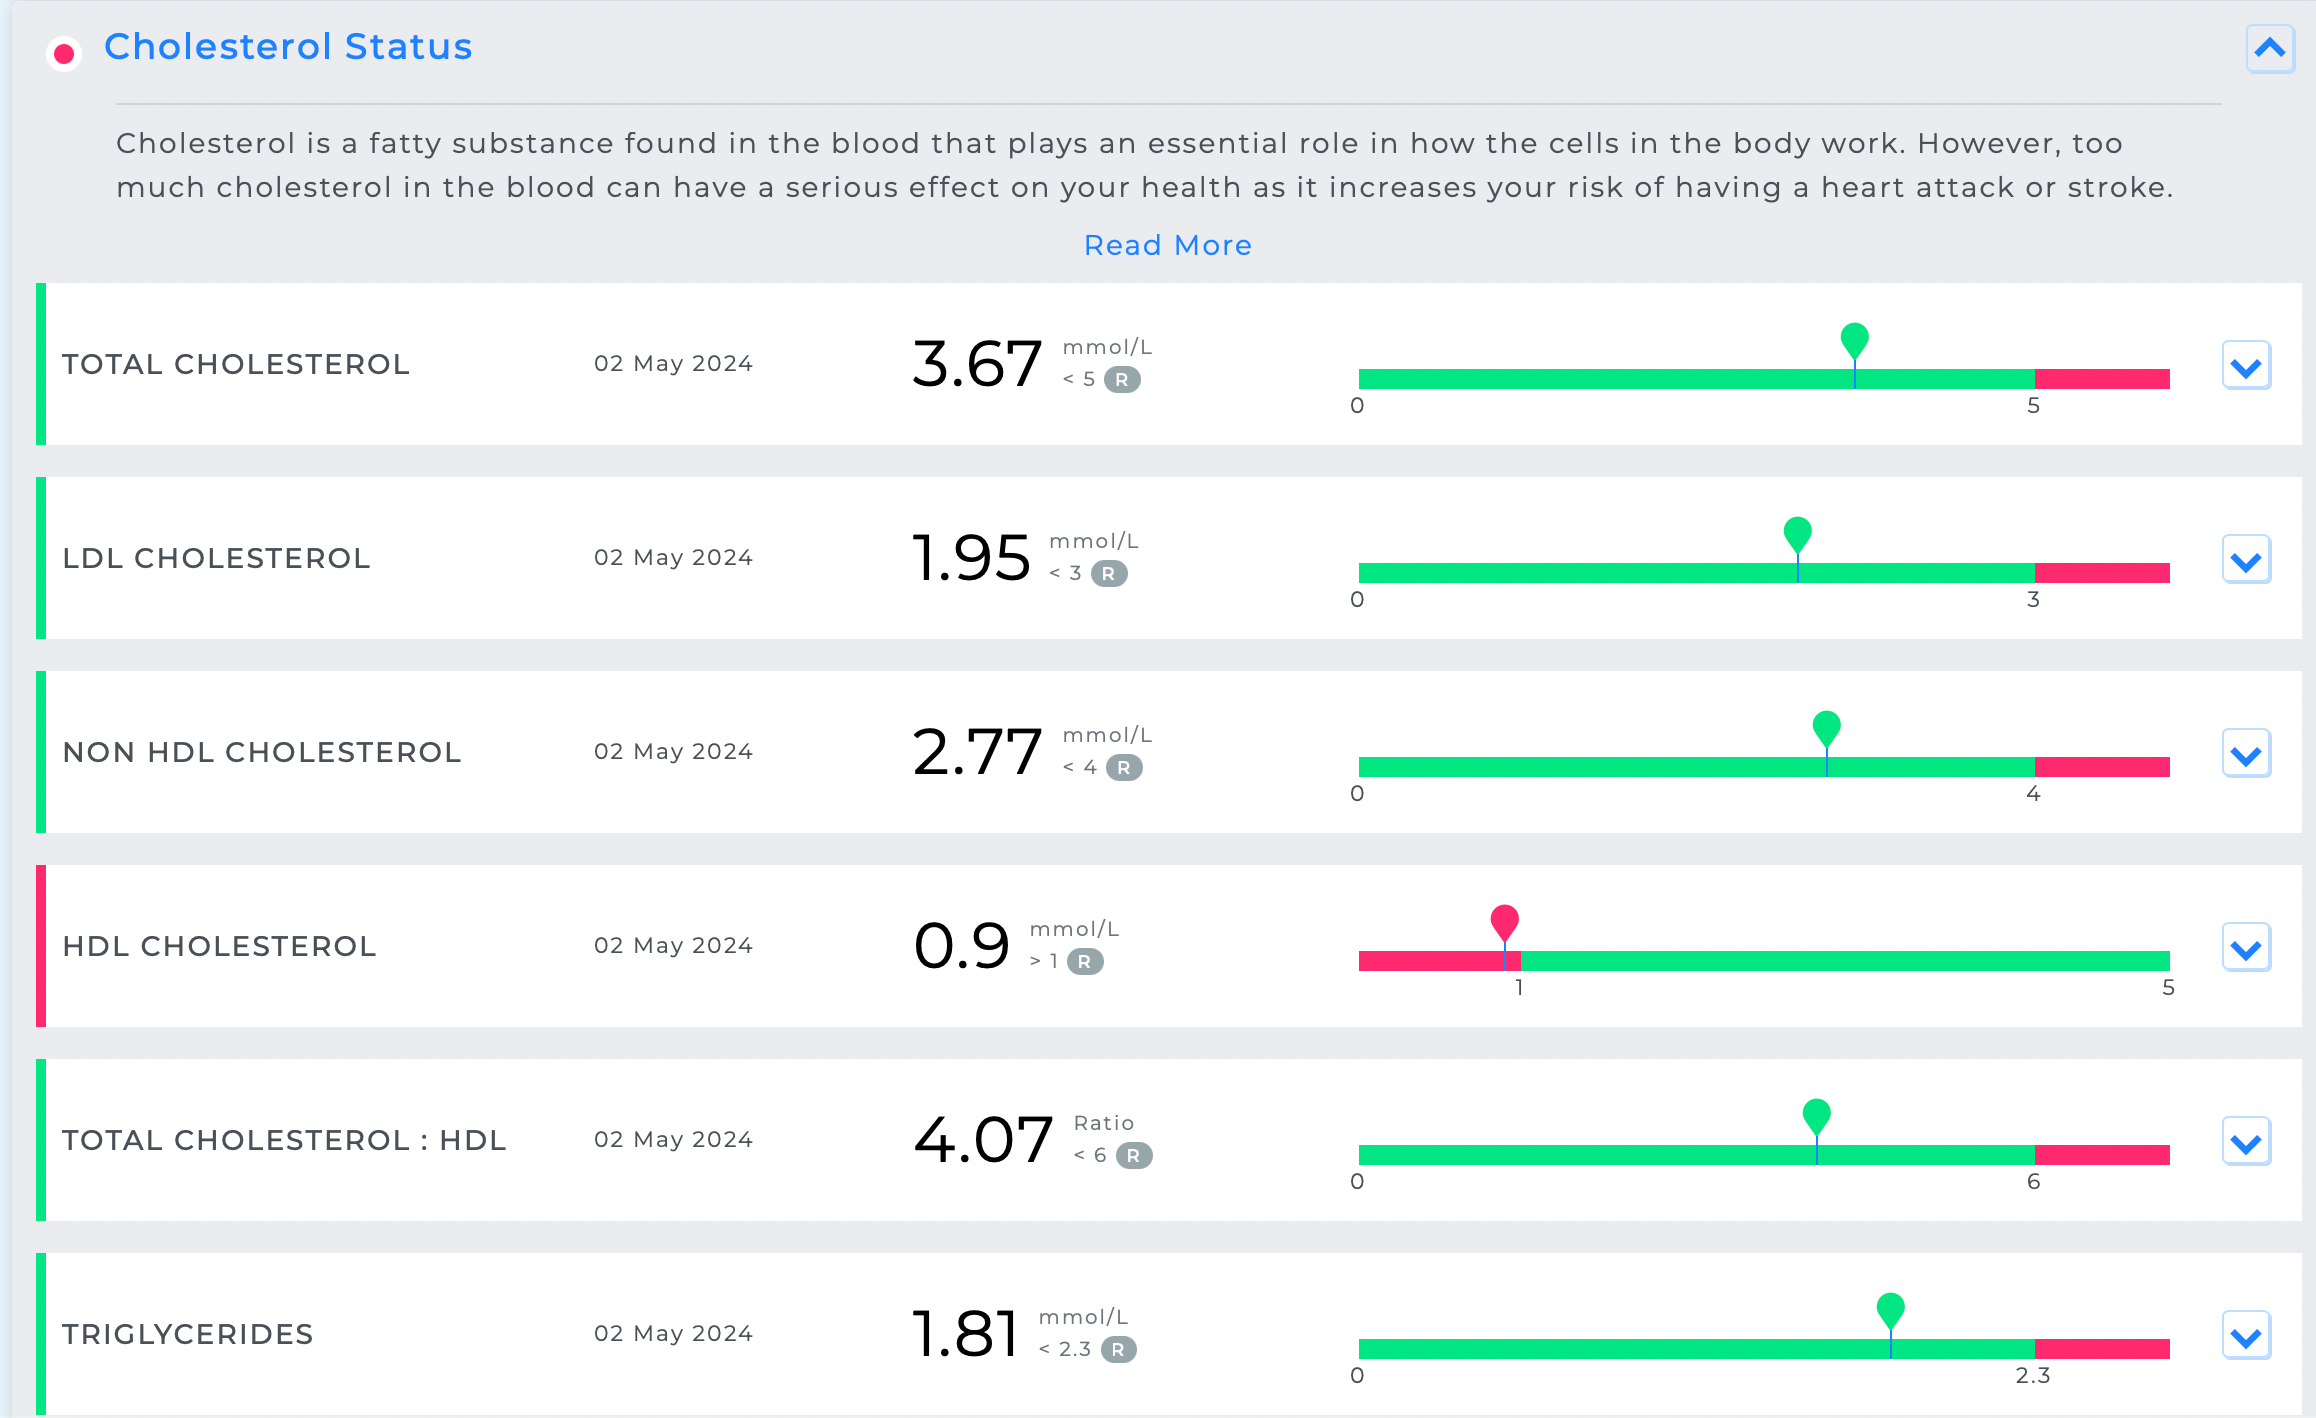
Task: Expand the Triglycerides row details
Action: tap(2246, 1336)
